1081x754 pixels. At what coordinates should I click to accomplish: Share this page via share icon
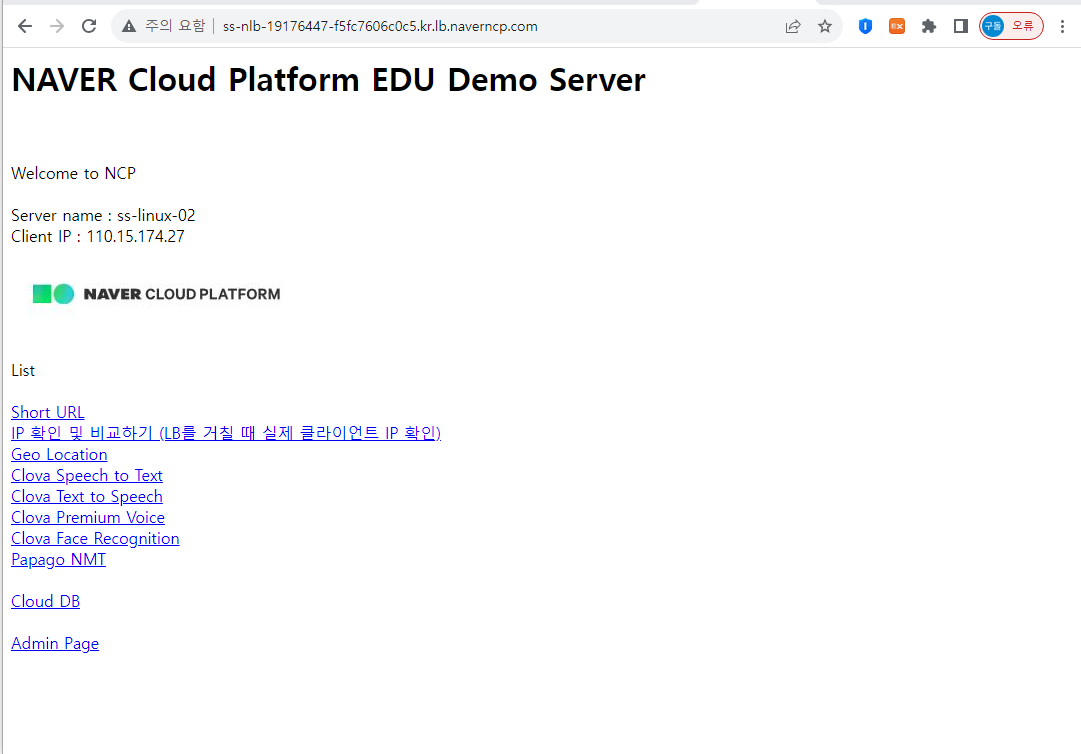click(793, 26)
